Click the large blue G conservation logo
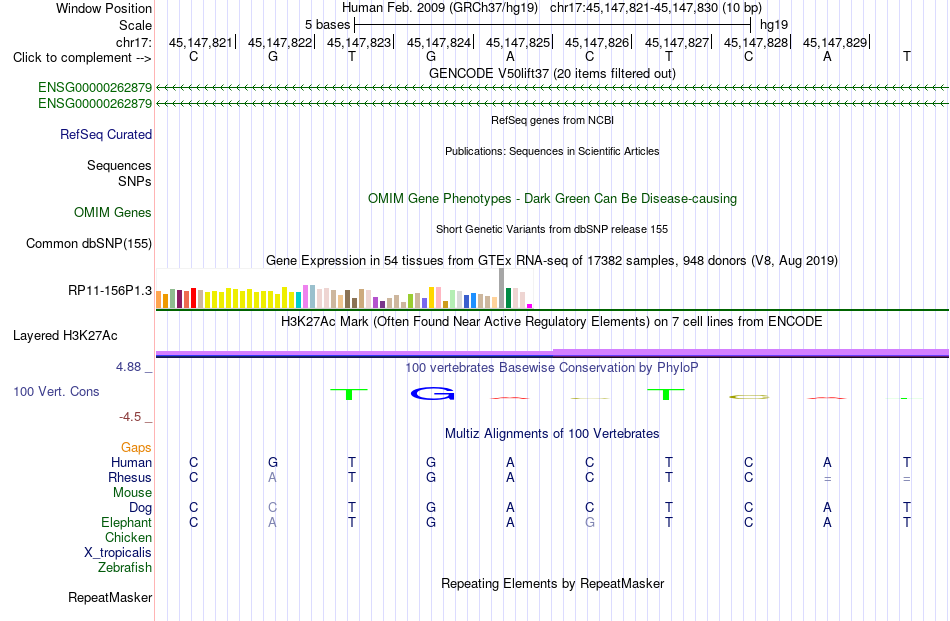This screenshot has height=621, width=950. point(432,394)
